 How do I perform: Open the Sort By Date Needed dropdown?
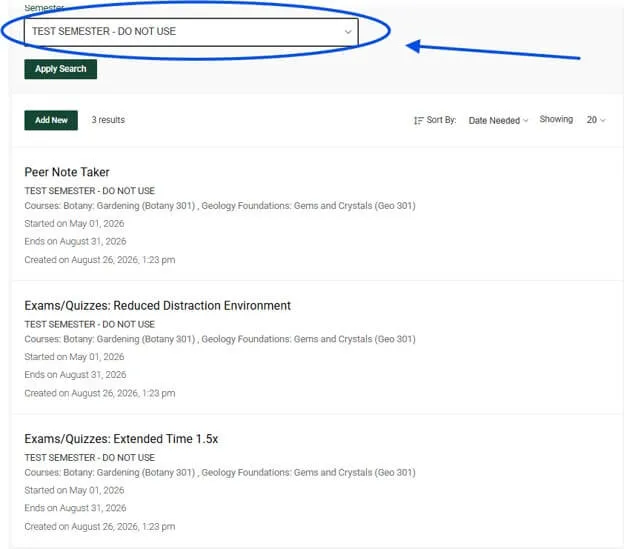498,120
